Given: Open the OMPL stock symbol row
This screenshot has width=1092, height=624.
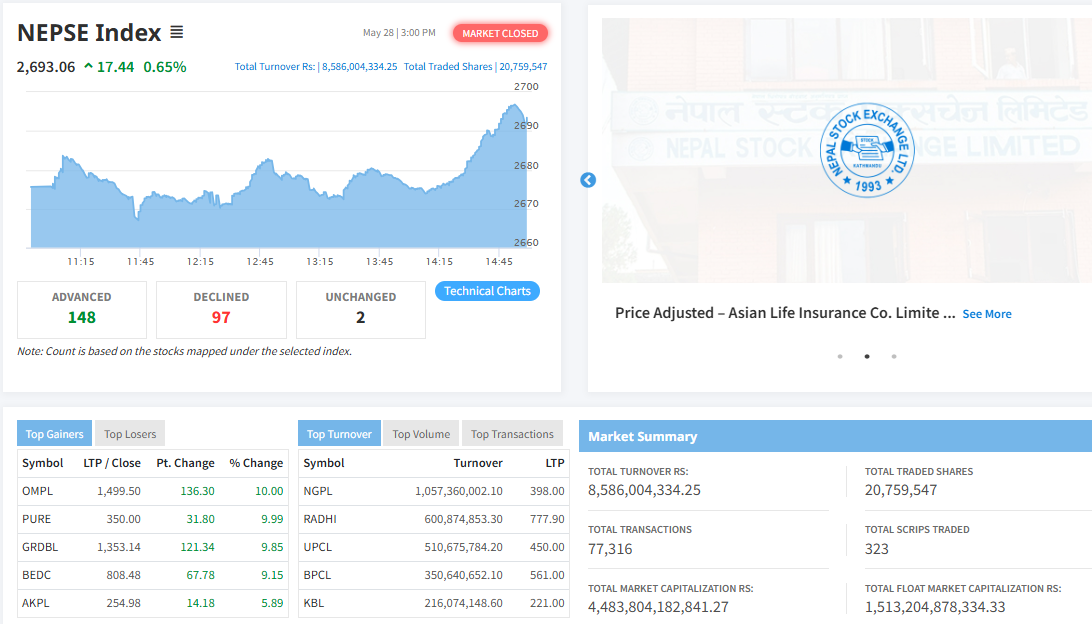Looking at the screenshot, I should click(37, 491).
